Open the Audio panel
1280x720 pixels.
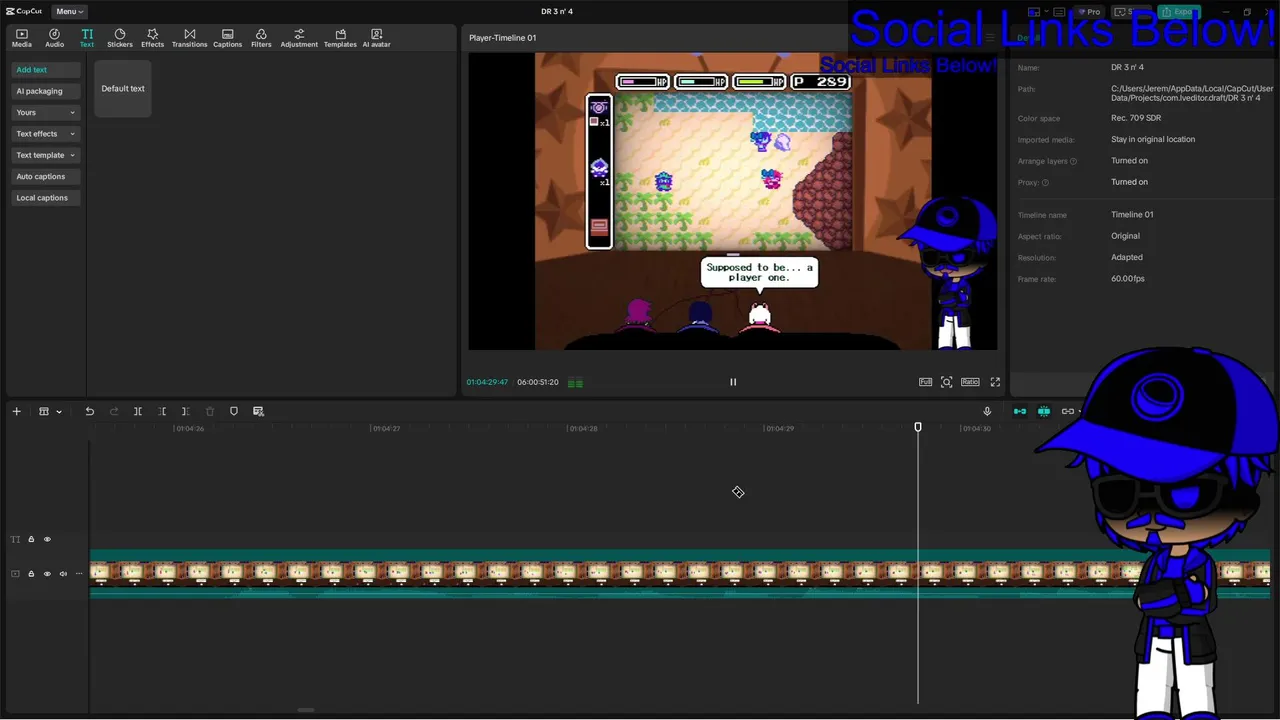54,38
